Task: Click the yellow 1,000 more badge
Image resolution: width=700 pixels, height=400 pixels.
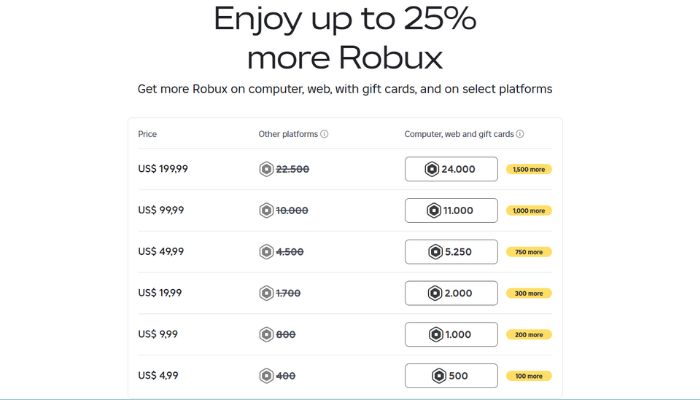Action: coord(528,211)
